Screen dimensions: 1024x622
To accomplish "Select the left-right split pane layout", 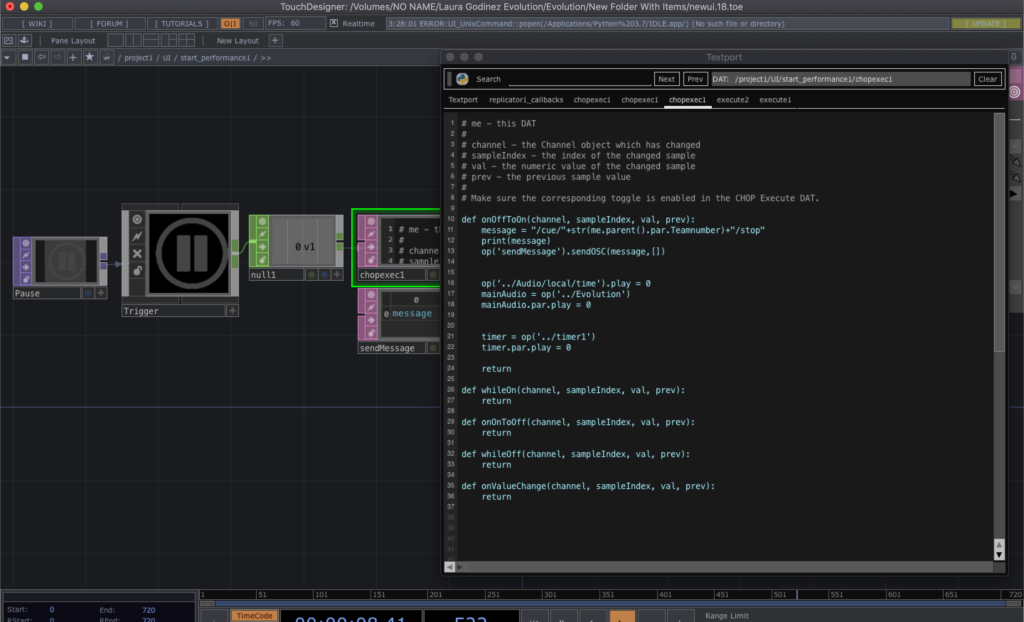I will pyautogui.click(x=133, y=41).
